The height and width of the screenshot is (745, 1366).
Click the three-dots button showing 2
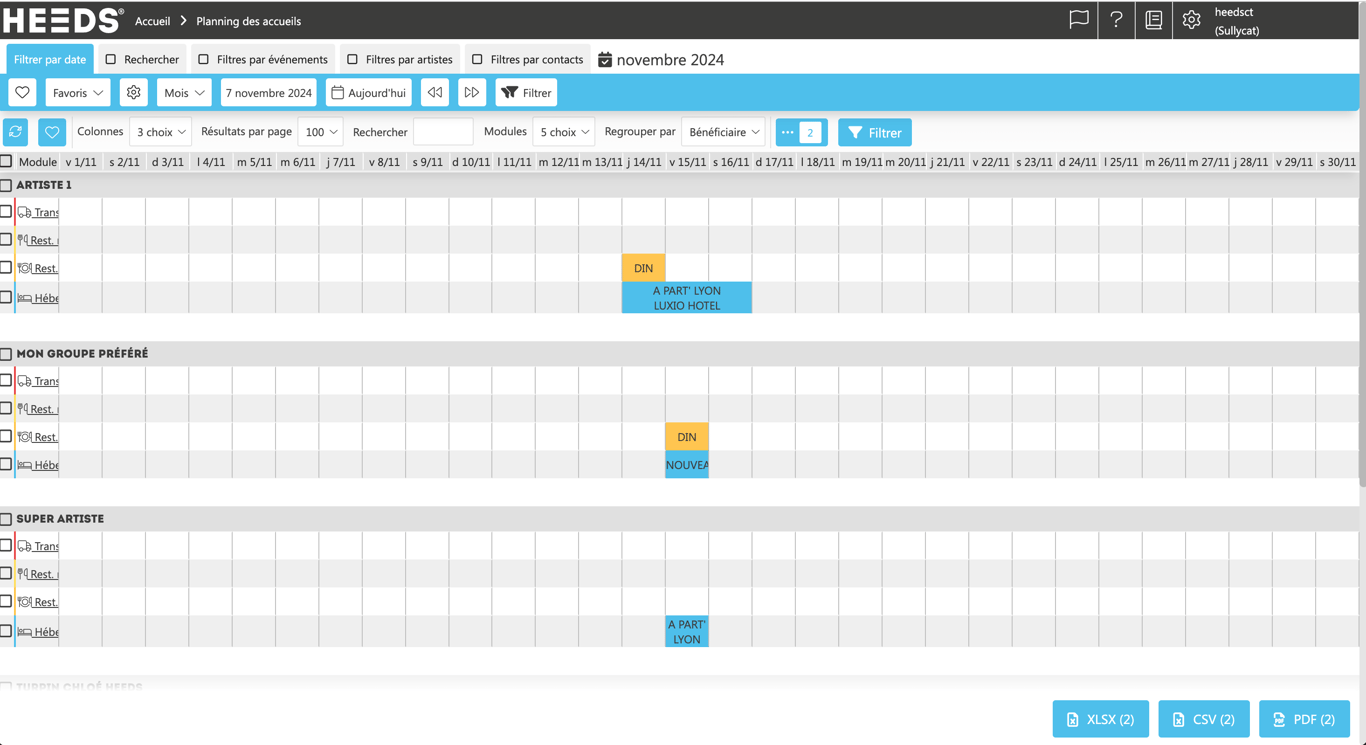point(801,132)
